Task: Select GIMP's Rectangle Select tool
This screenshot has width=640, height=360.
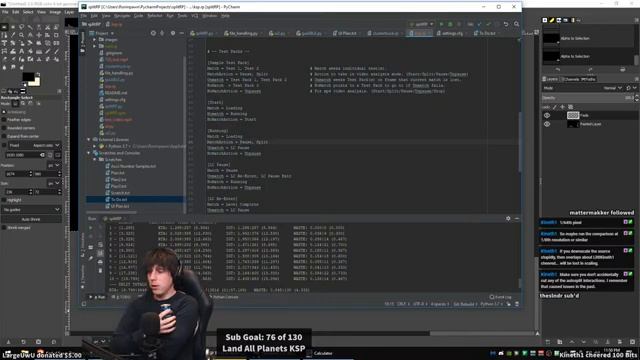Action: point(4,27)
